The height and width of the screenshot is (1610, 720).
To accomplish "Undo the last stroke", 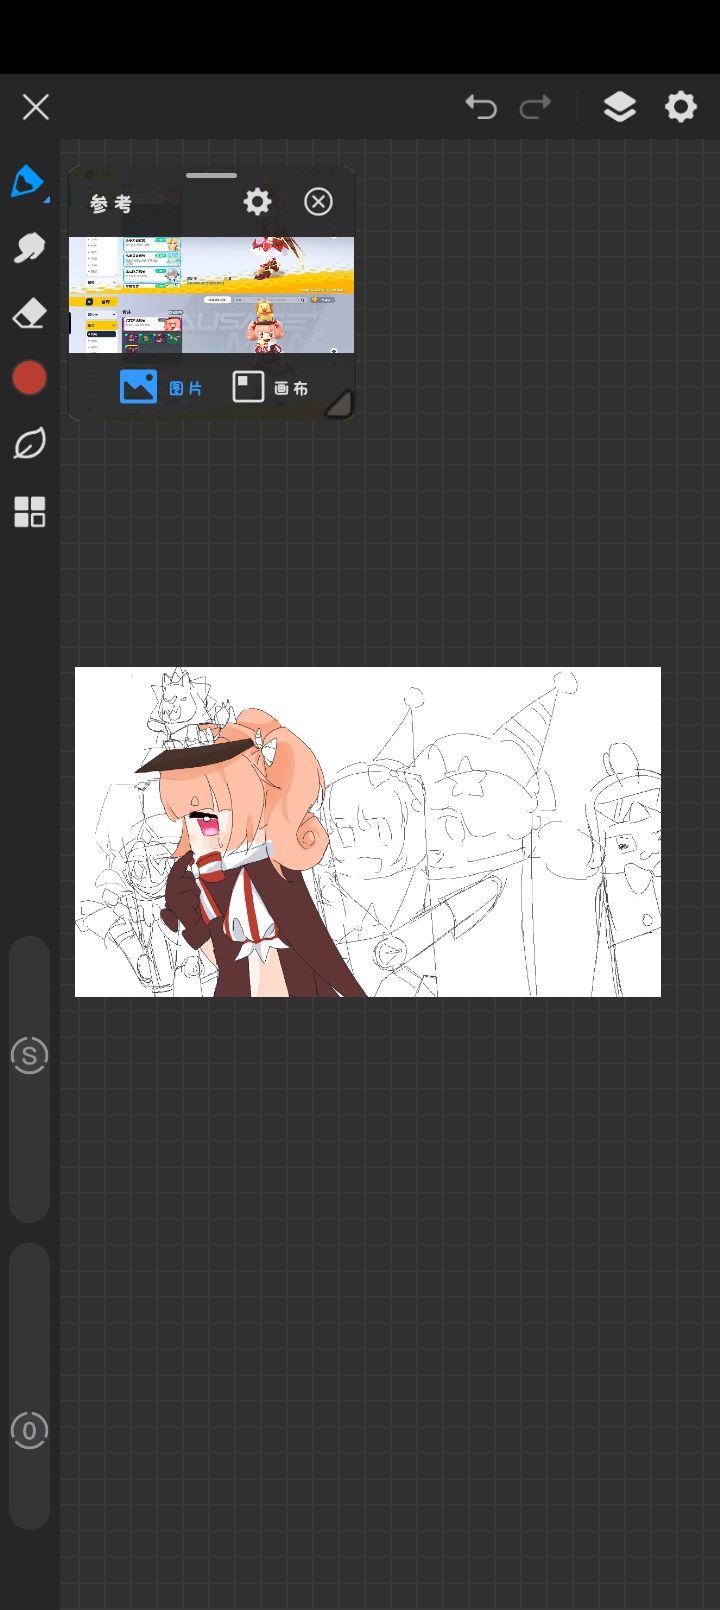I will click(481, 106).
